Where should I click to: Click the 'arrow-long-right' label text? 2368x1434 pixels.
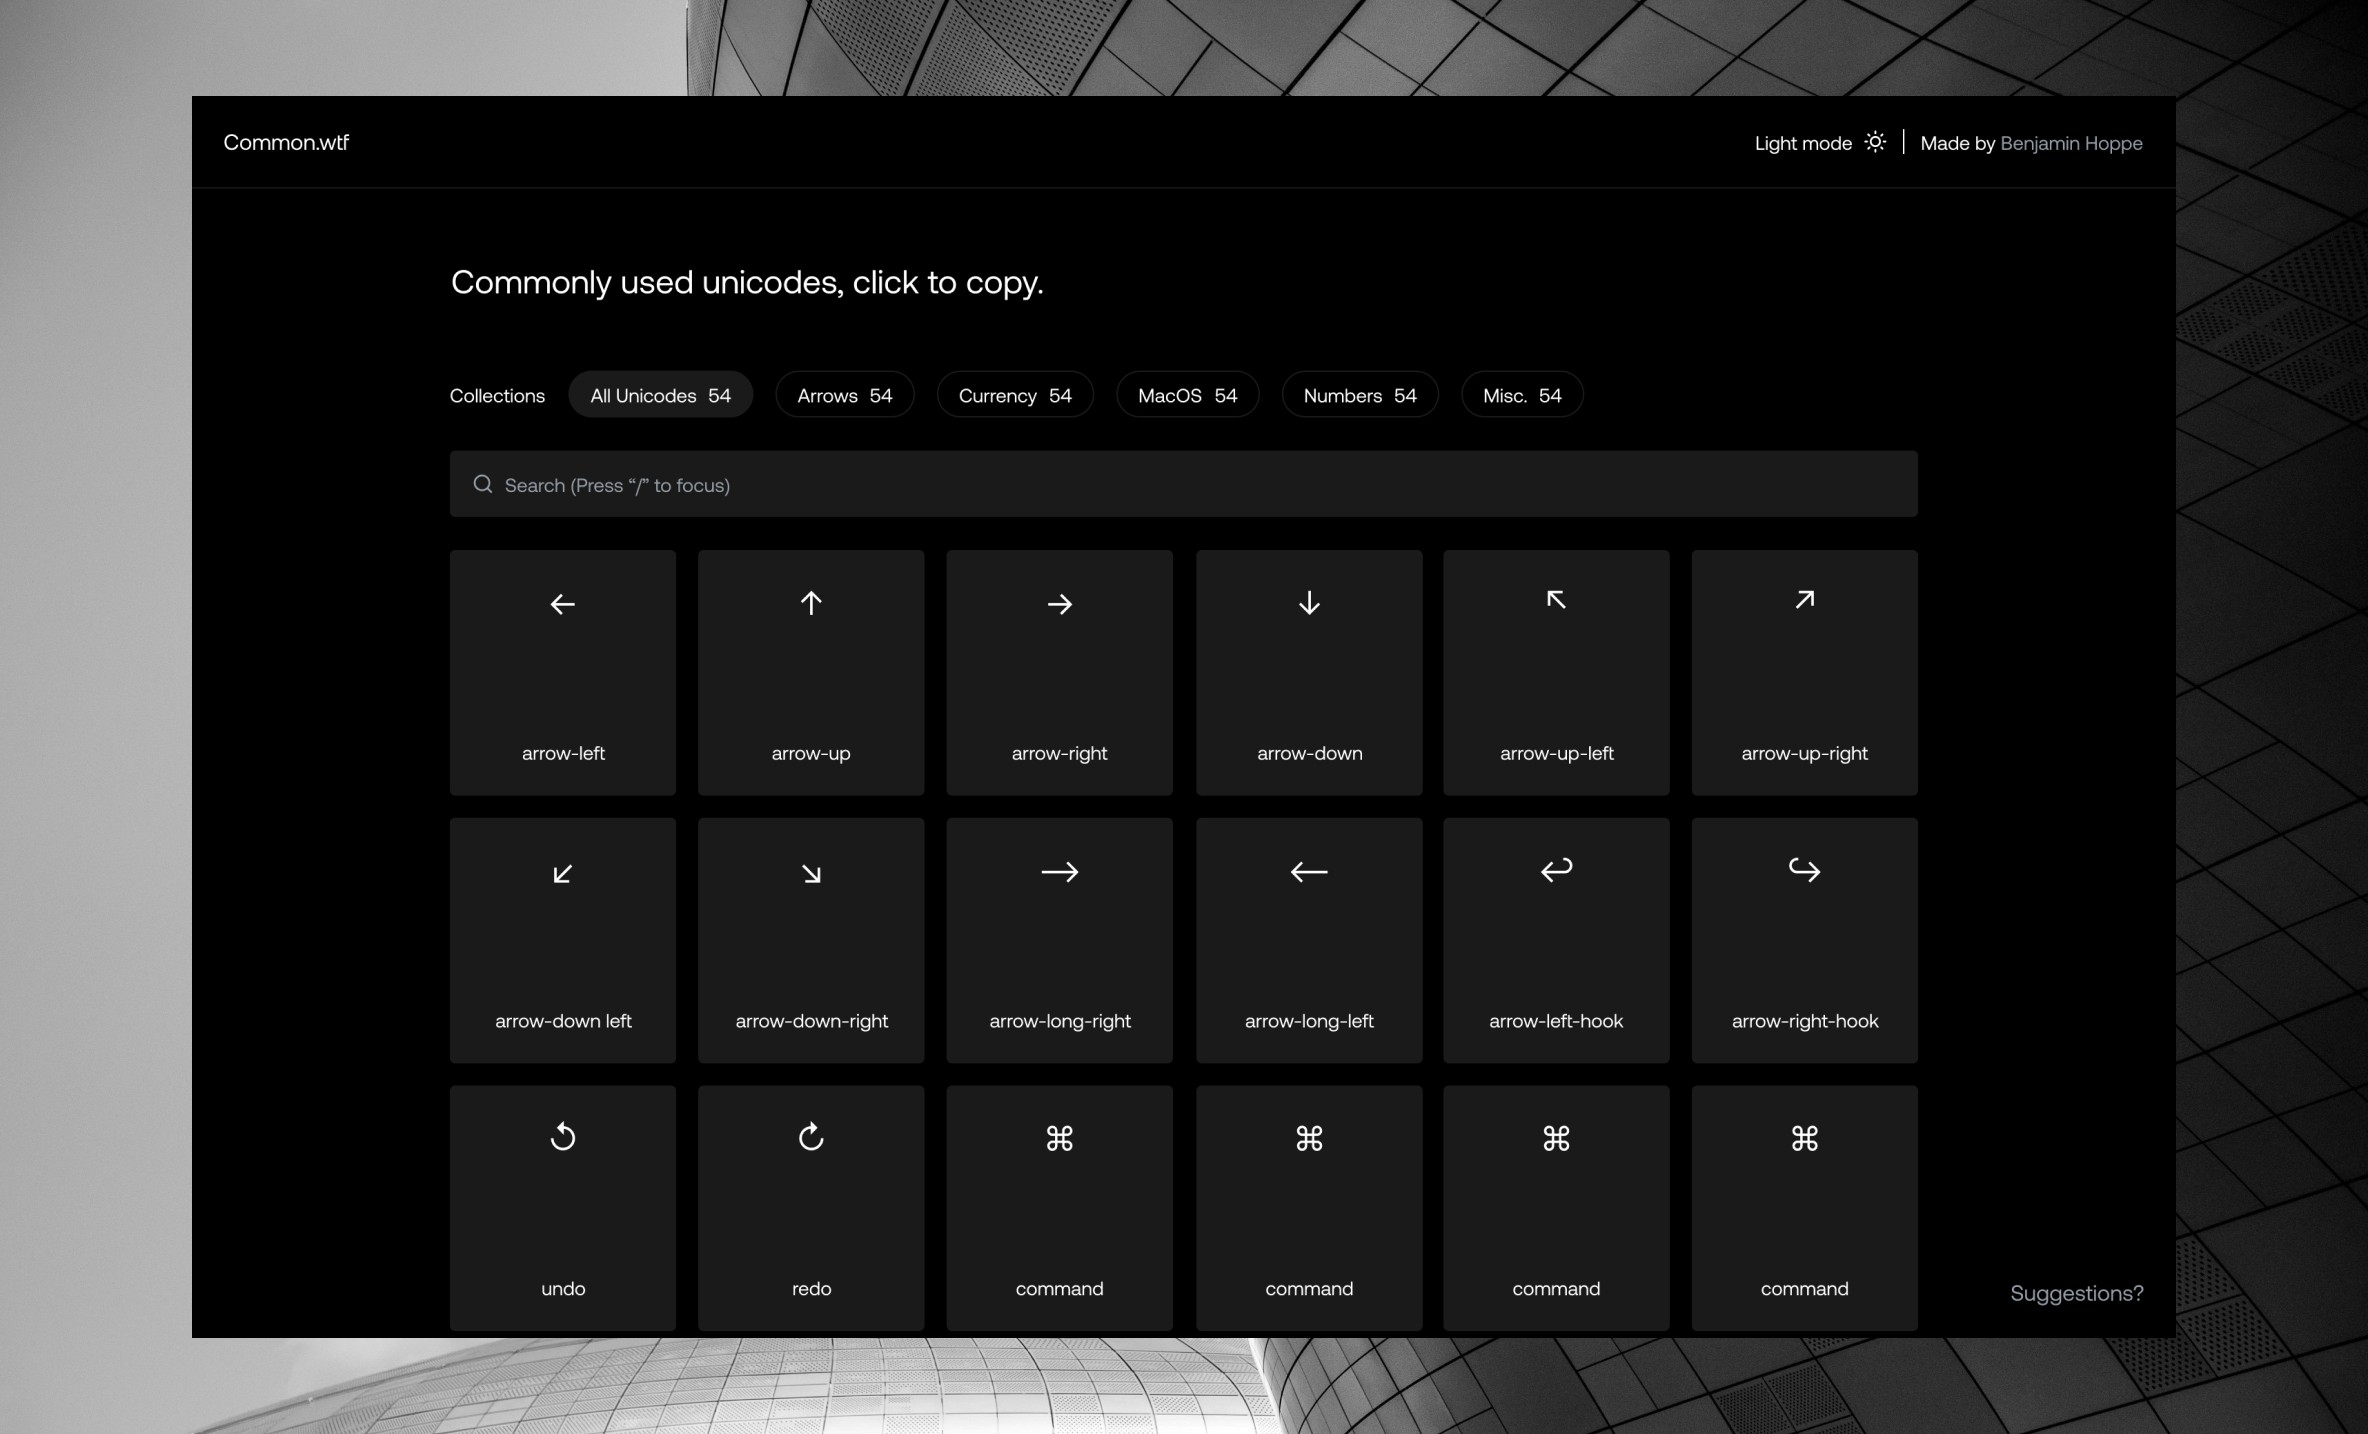[x=1060, y=1021]
